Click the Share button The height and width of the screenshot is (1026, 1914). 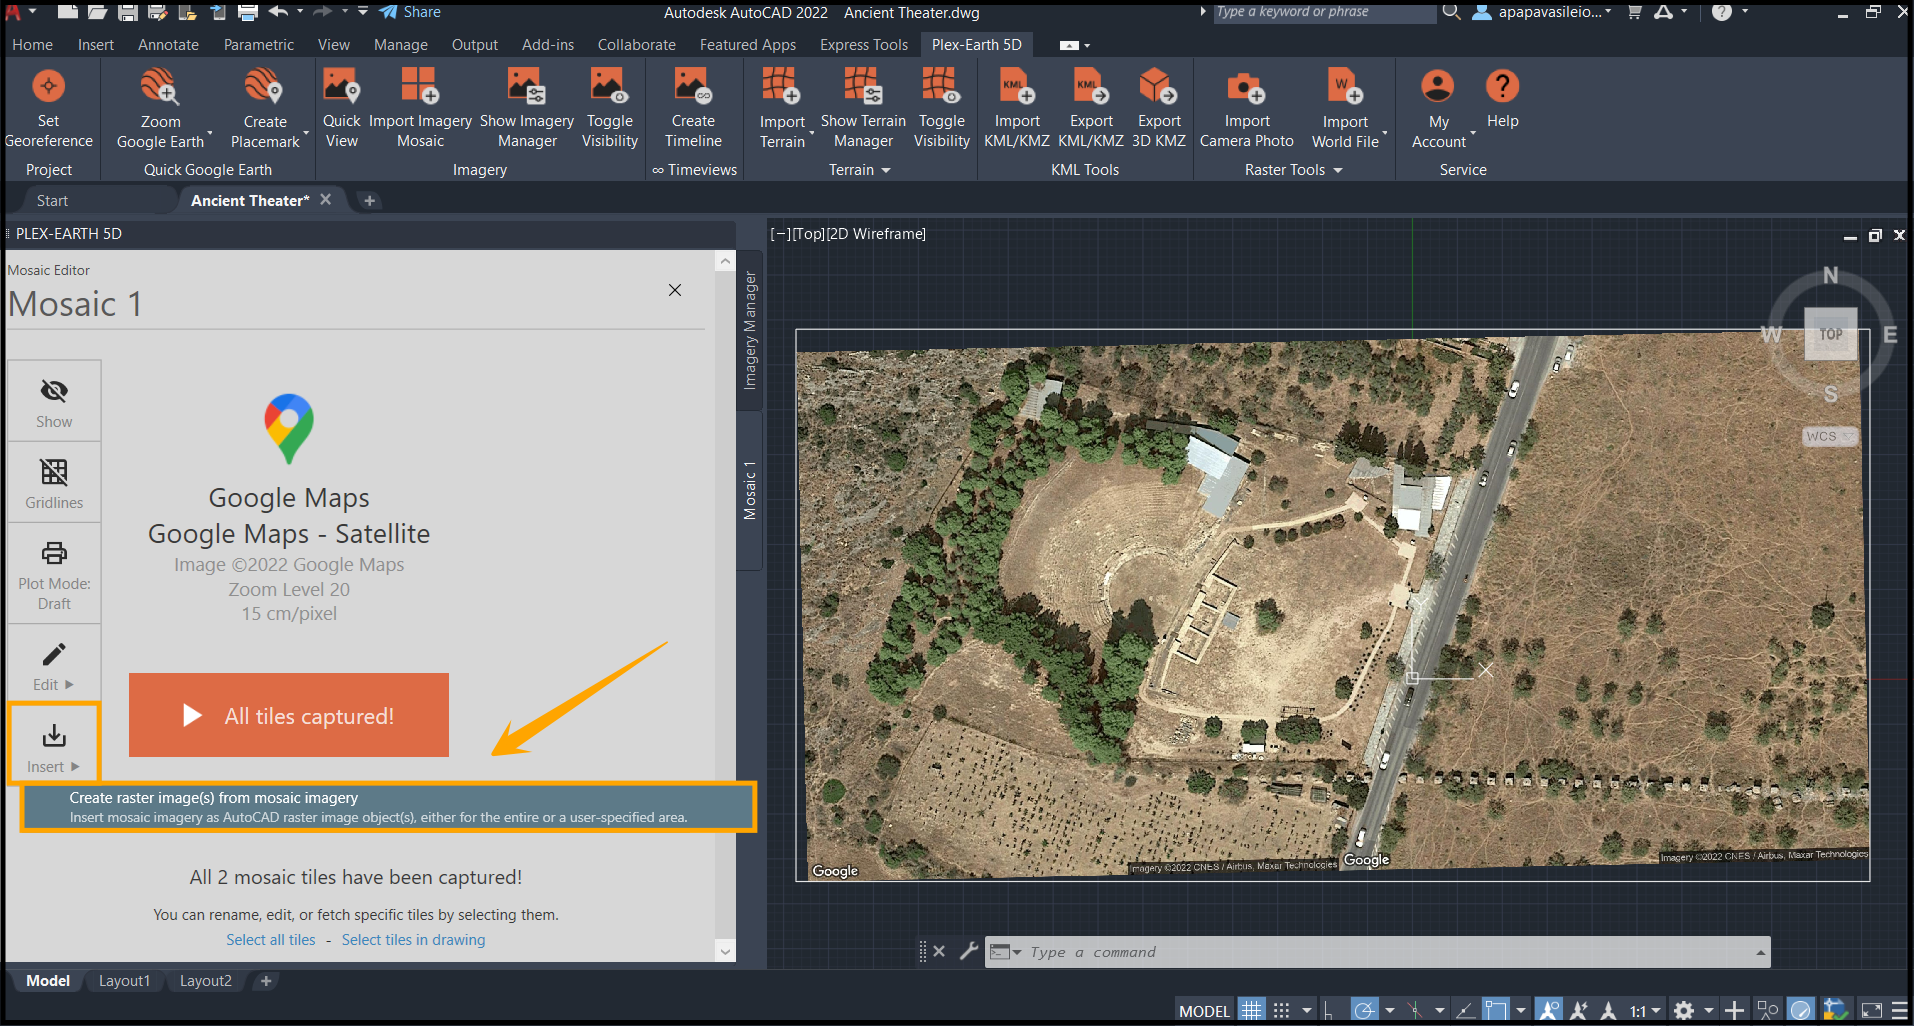410,12
